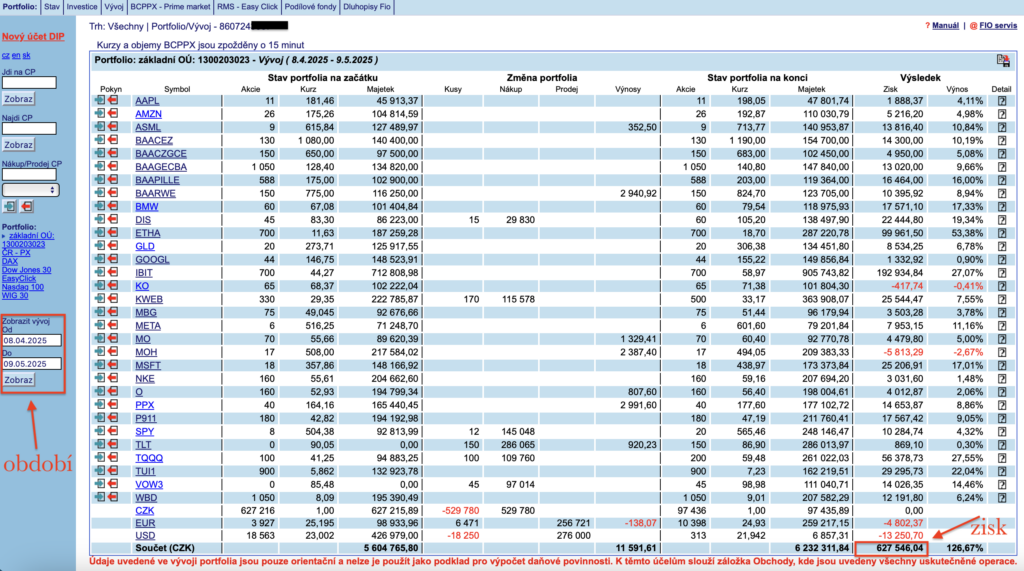
Task: Open the detail icon for KO
Action: [1002, 286]
